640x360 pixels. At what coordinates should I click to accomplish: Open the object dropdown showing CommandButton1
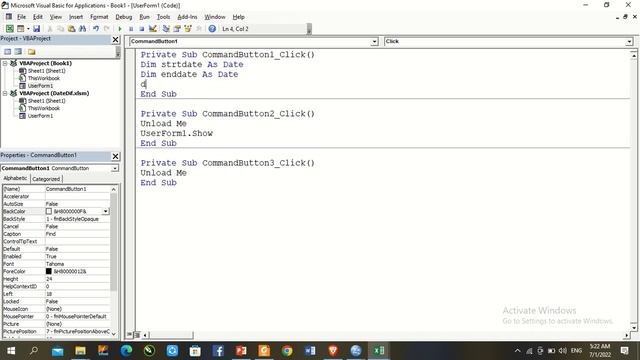(x=374, y=42)
